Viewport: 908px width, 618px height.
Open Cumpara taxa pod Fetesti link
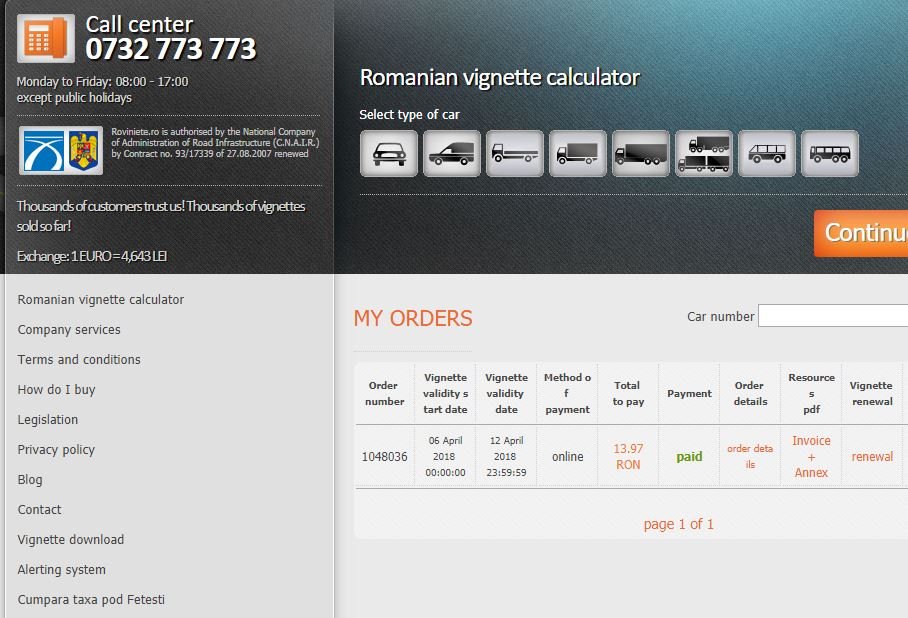click(x=91, y=599)
